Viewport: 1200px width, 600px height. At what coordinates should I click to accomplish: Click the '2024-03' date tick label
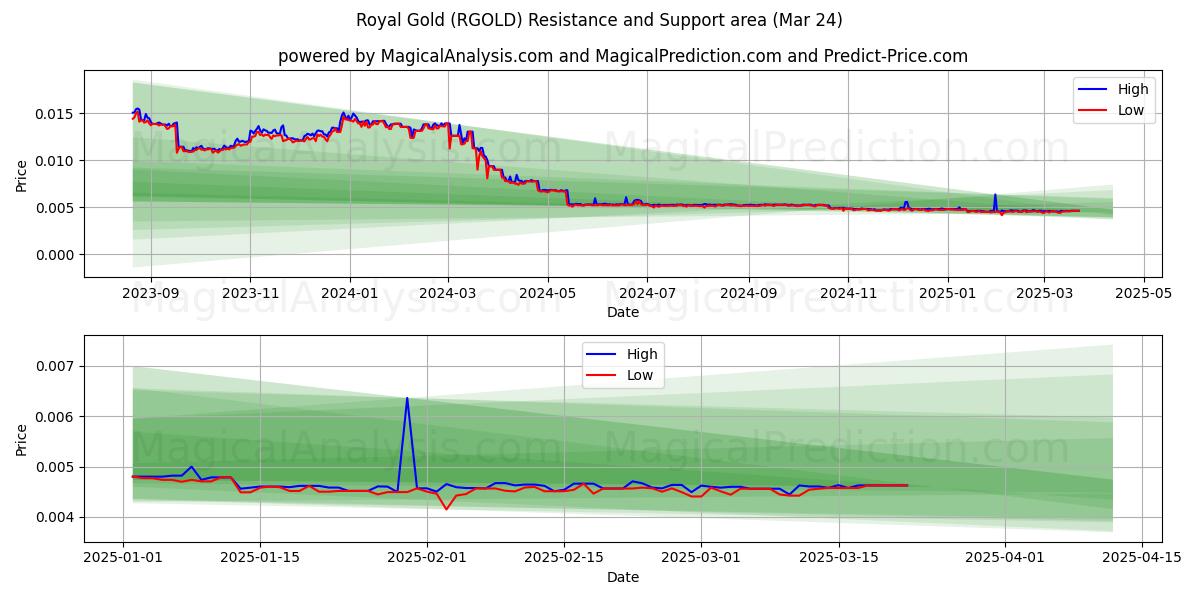click(x=447, y=294)
